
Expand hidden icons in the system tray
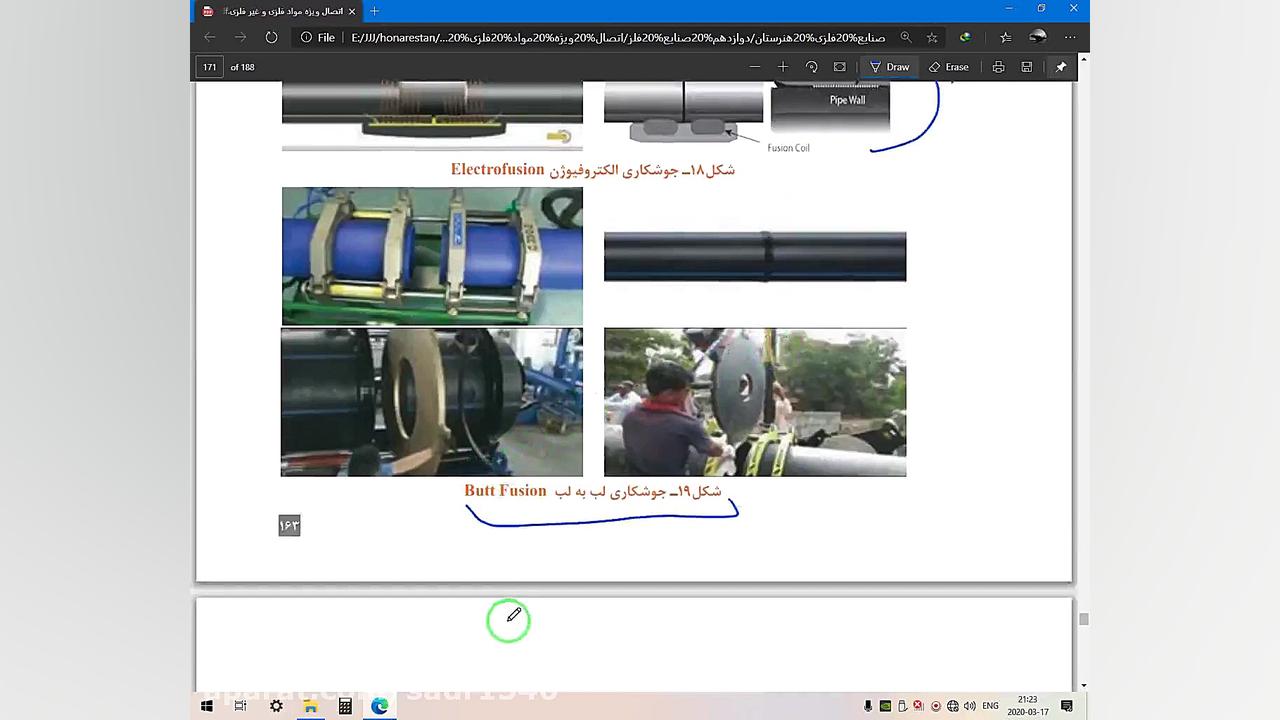click(852, 706)
